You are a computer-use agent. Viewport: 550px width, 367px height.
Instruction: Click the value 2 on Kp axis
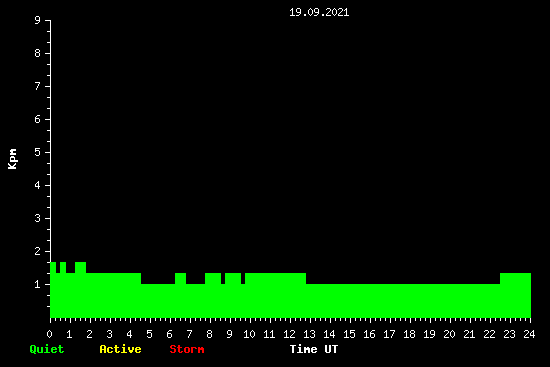pyautogui.click(x=38, y=252)
